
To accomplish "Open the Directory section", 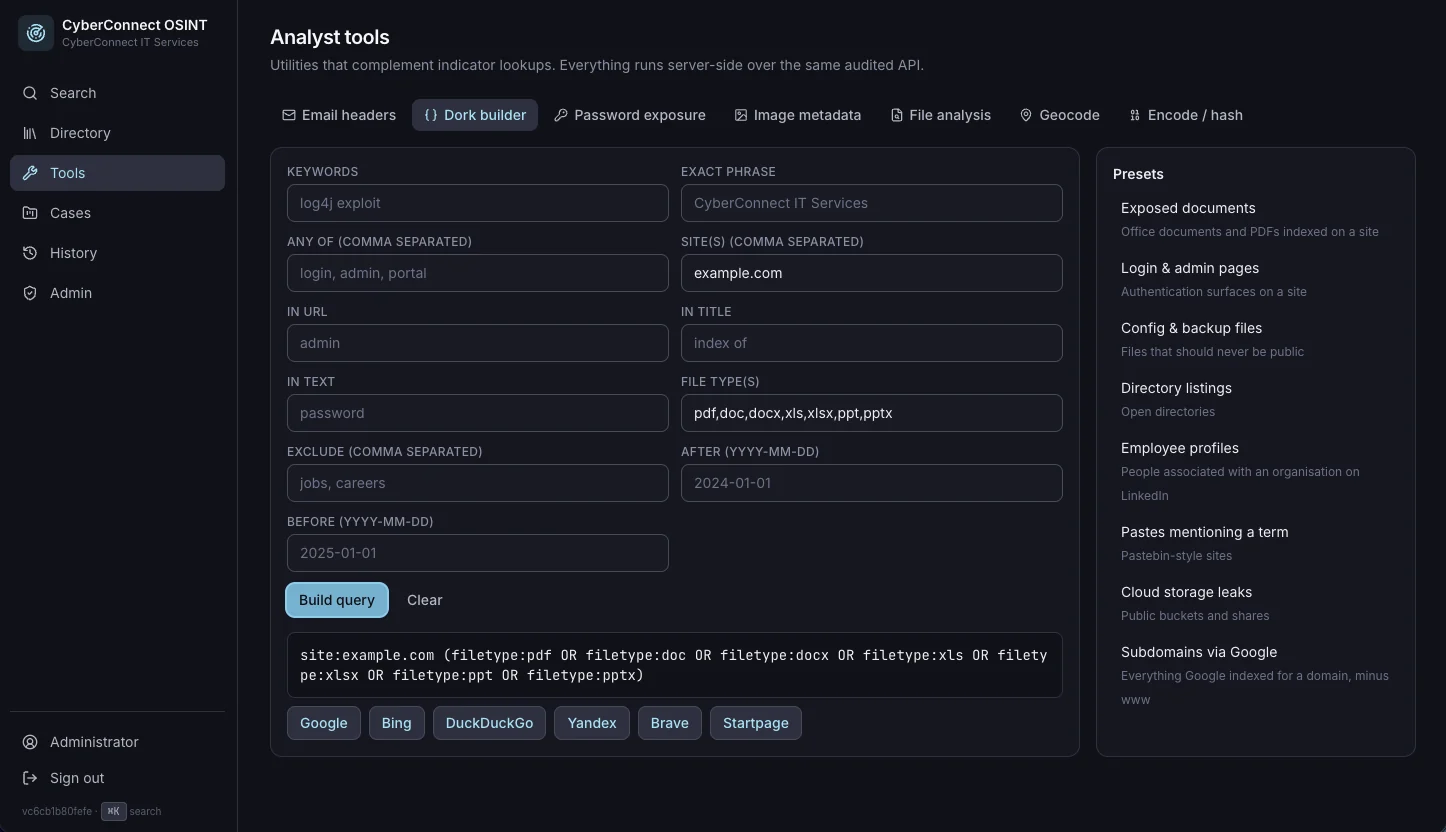I will click(x=117, y=133).
